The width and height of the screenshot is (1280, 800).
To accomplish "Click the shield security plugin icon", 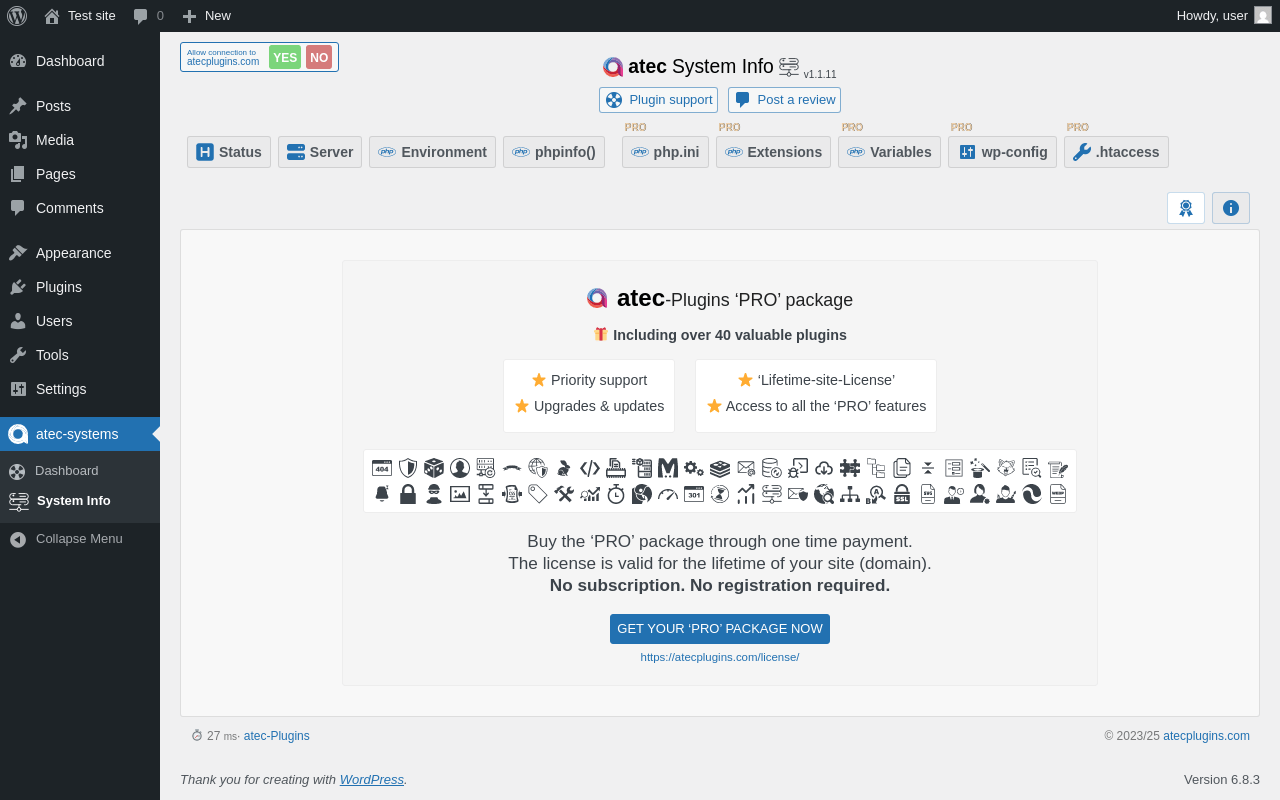I will tap(408, 468).
